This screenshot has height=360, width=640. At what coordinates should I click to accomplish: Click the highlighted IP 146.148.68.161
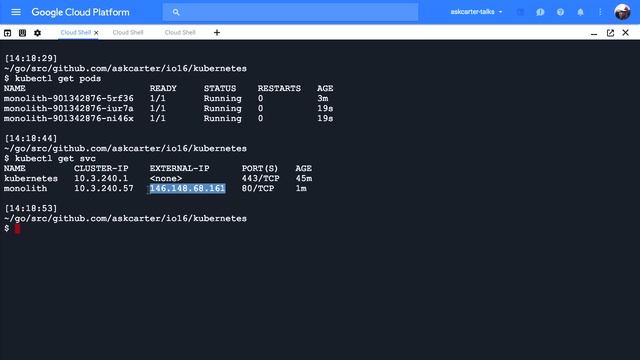[187, 188]
